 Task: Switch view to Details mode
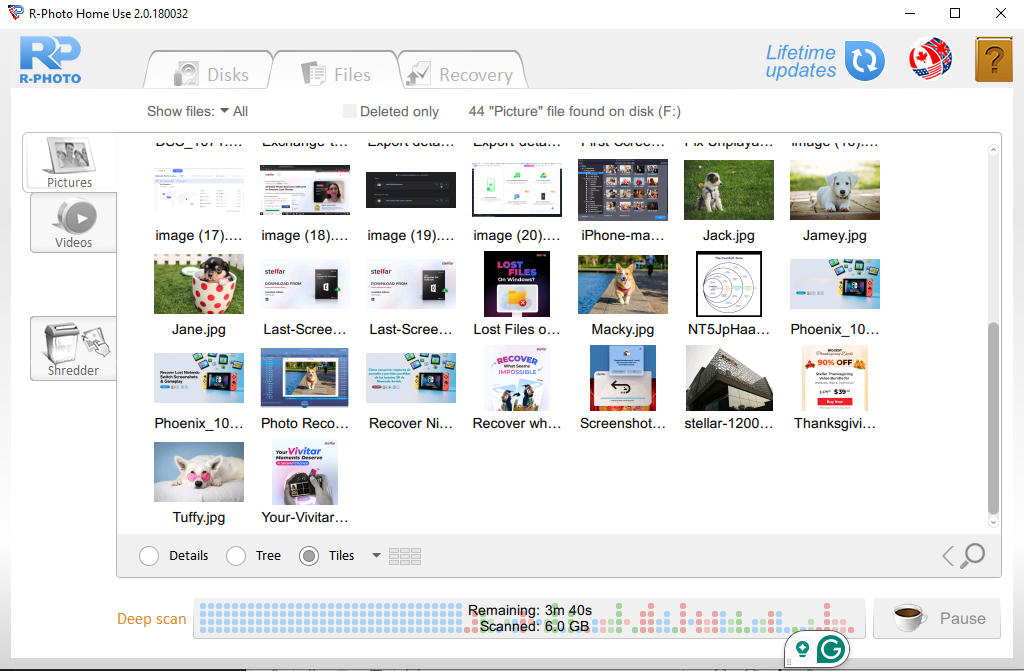point(150,555)
